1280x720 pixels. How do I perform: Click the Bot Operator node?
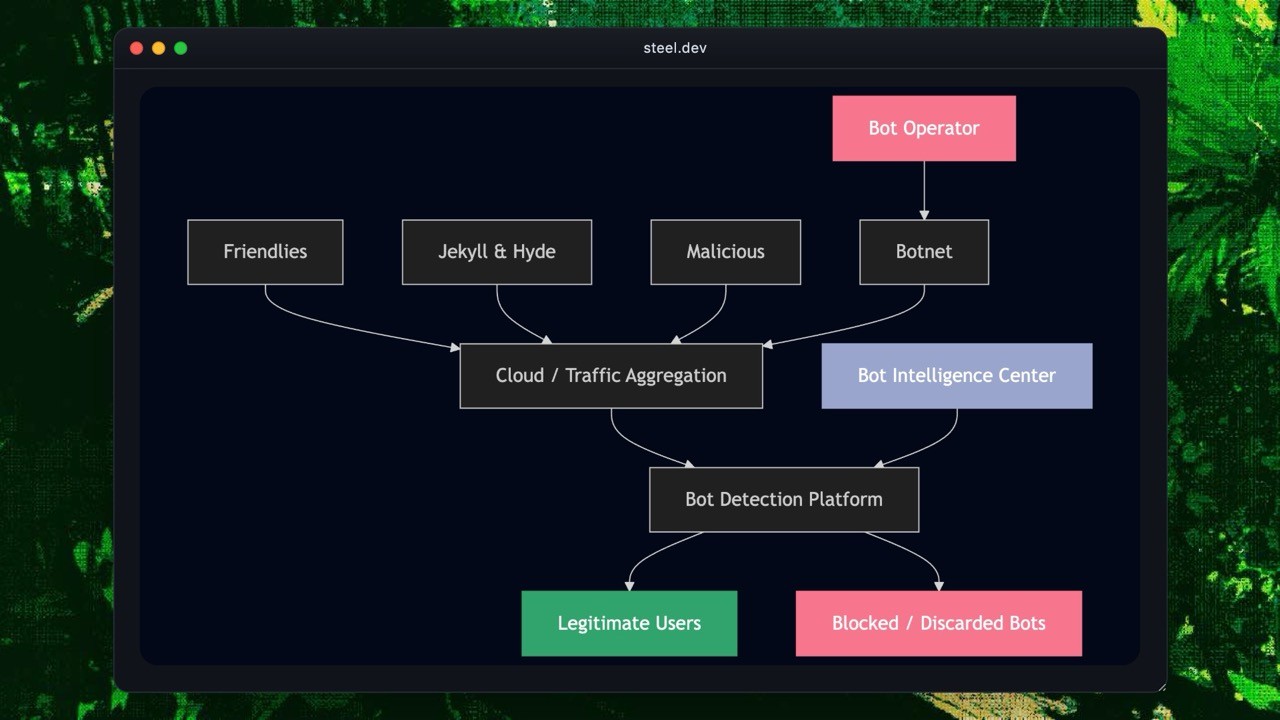(x=923, y=128)
